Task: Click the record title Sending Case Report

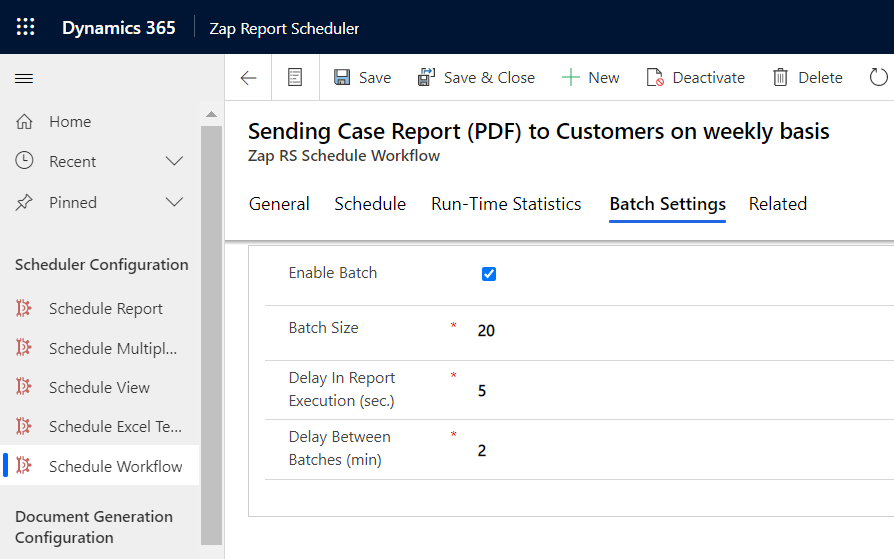Action: (538, 131)
